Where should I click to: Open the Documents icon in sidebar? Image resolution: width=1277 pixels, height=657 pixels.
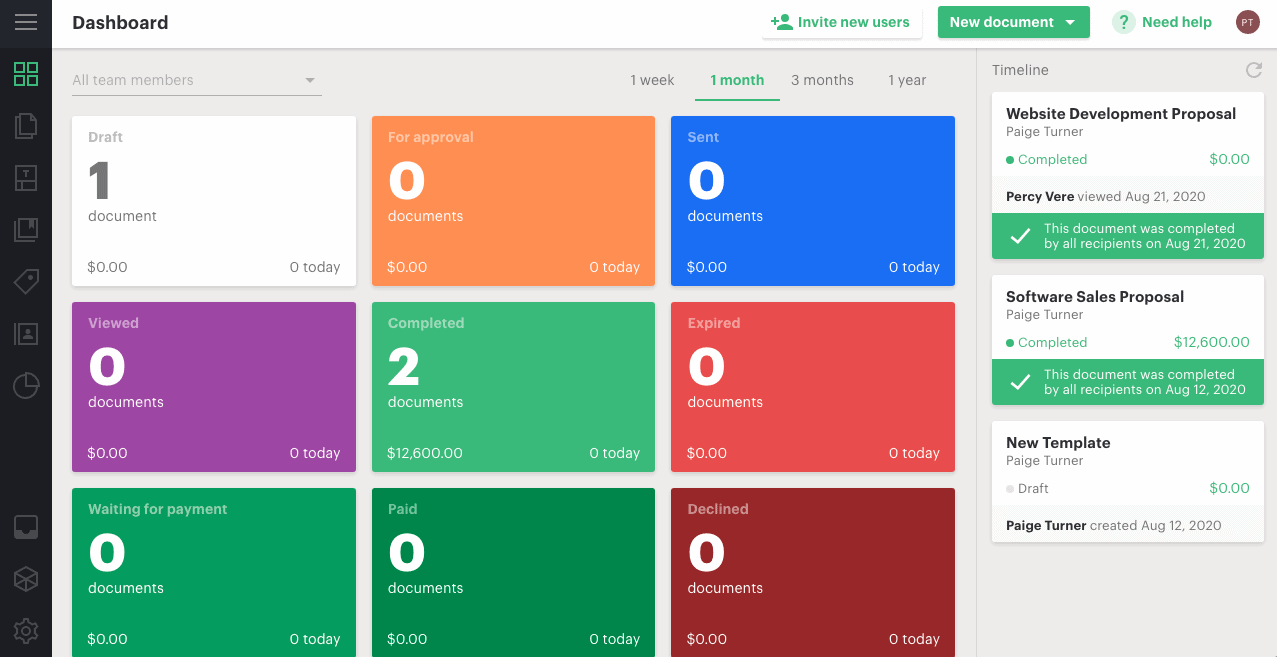click(x=26, y=126)
